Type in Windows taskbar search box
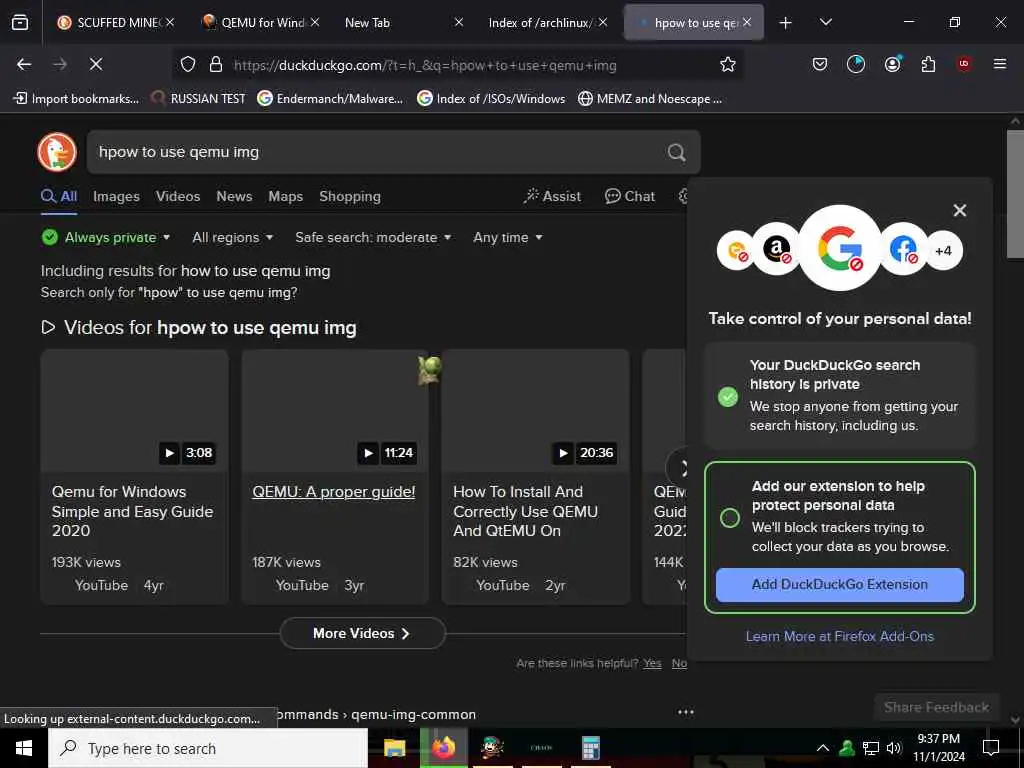Image resolution: width=1024 pixels, height=768 pixels. 208,748
